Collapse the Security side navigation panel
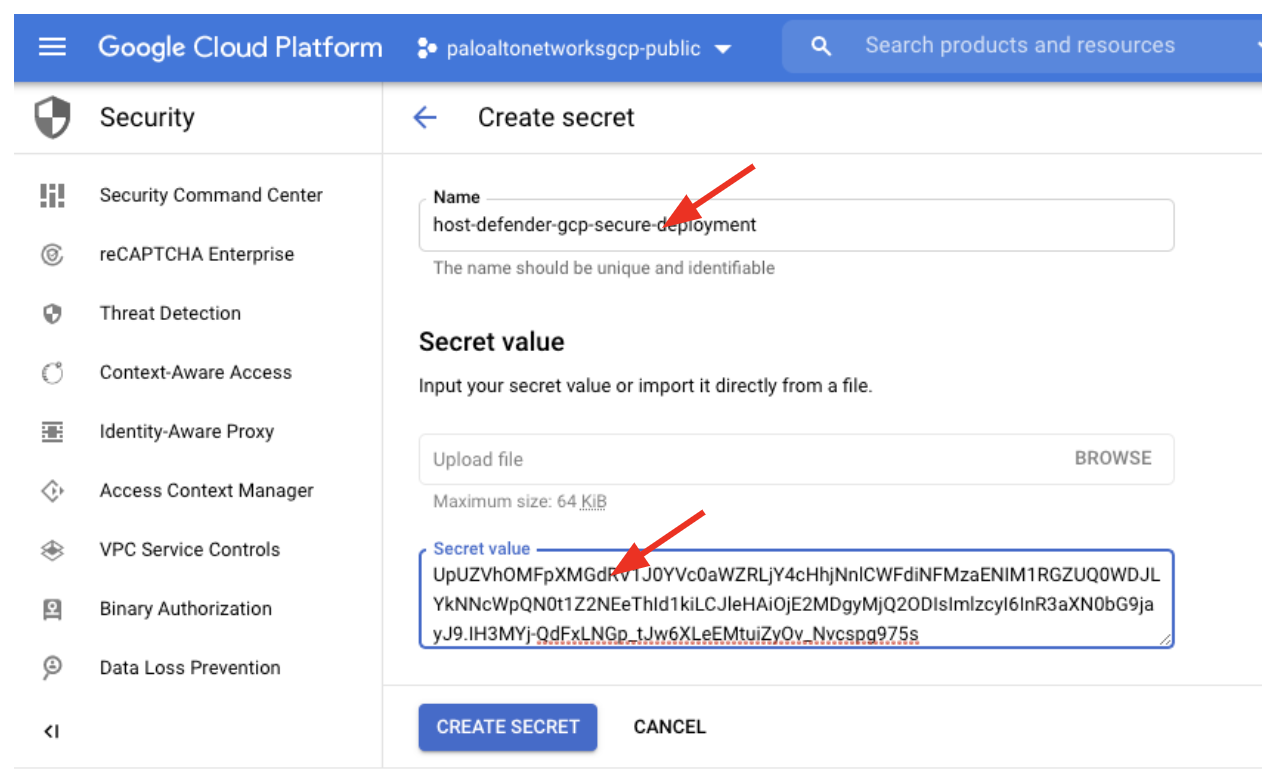This screenshot has height=770, width=1266. tap(52, 732)
